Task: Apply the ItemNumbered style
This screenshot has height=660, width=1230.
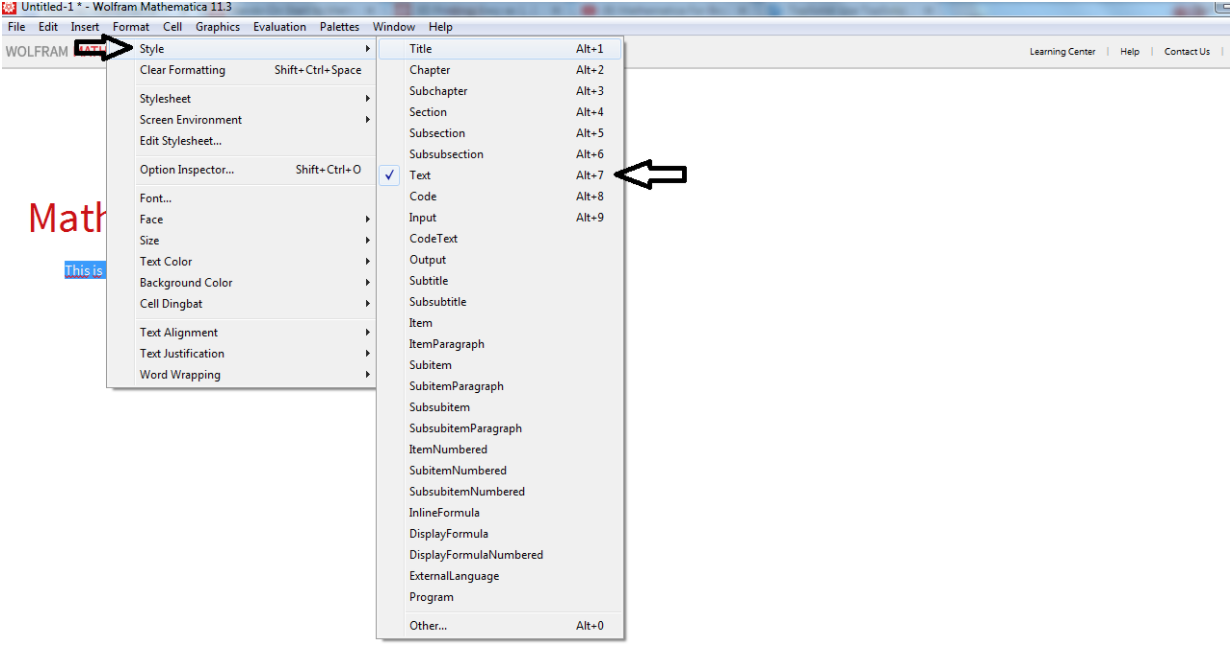Action: tap(500, 450)
